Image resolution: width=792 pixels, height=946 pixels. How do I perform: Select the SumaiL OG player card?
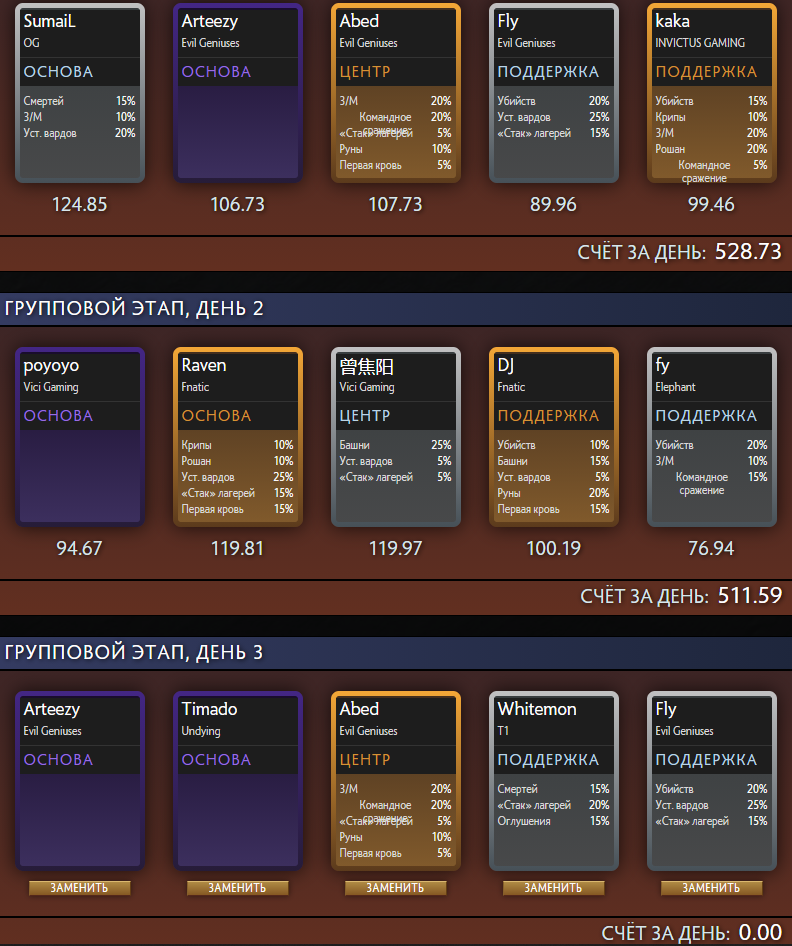point(80,93)
